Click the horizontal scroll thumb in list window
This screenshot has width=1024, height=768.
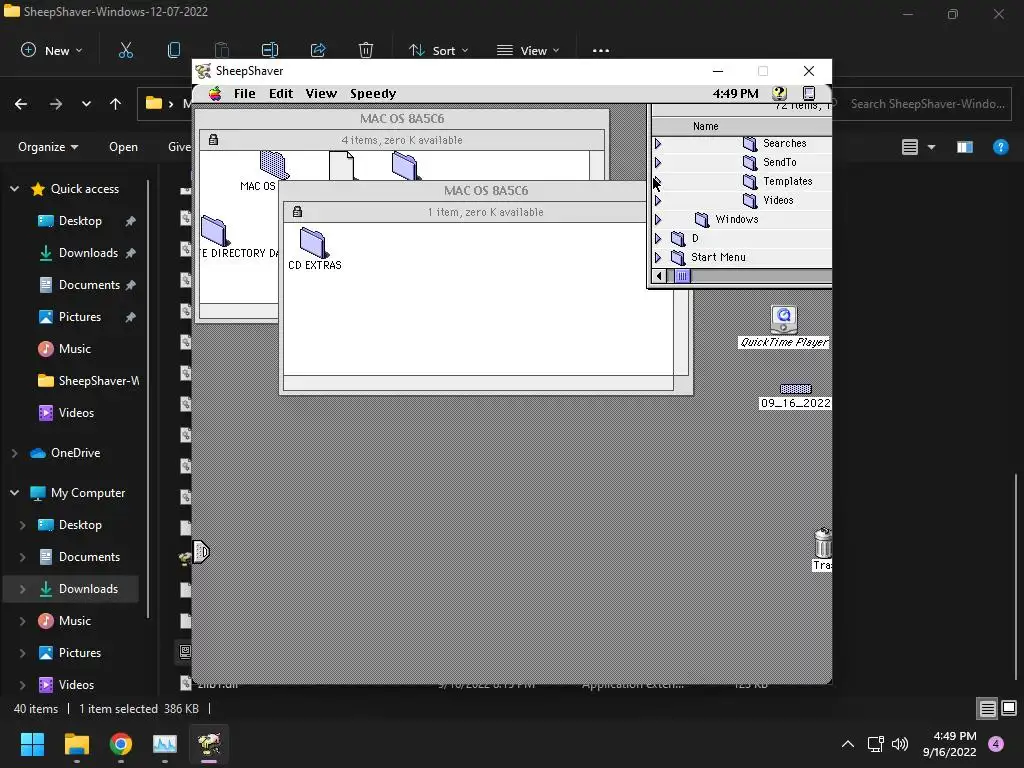click(682, 276)
